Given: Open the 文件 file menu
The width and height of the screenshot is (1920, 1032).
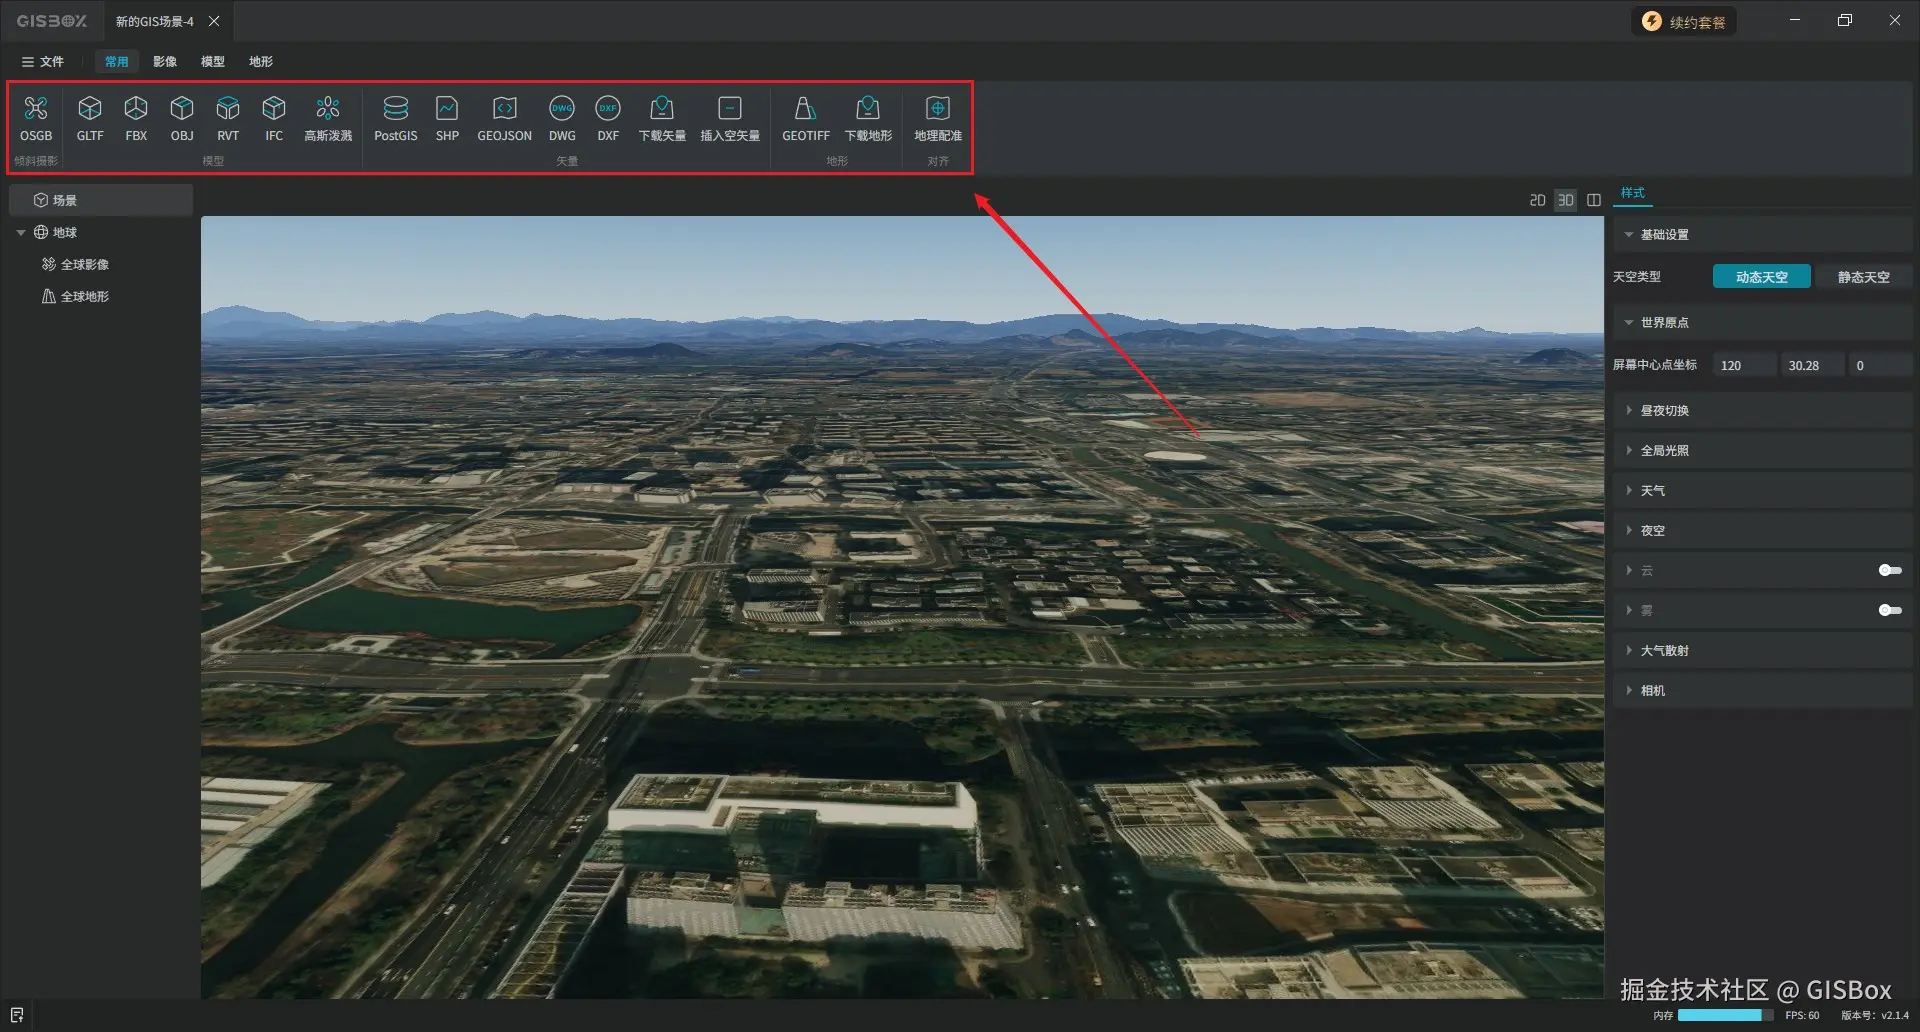Looking at the screenshot, I should (x=43, y=62).
